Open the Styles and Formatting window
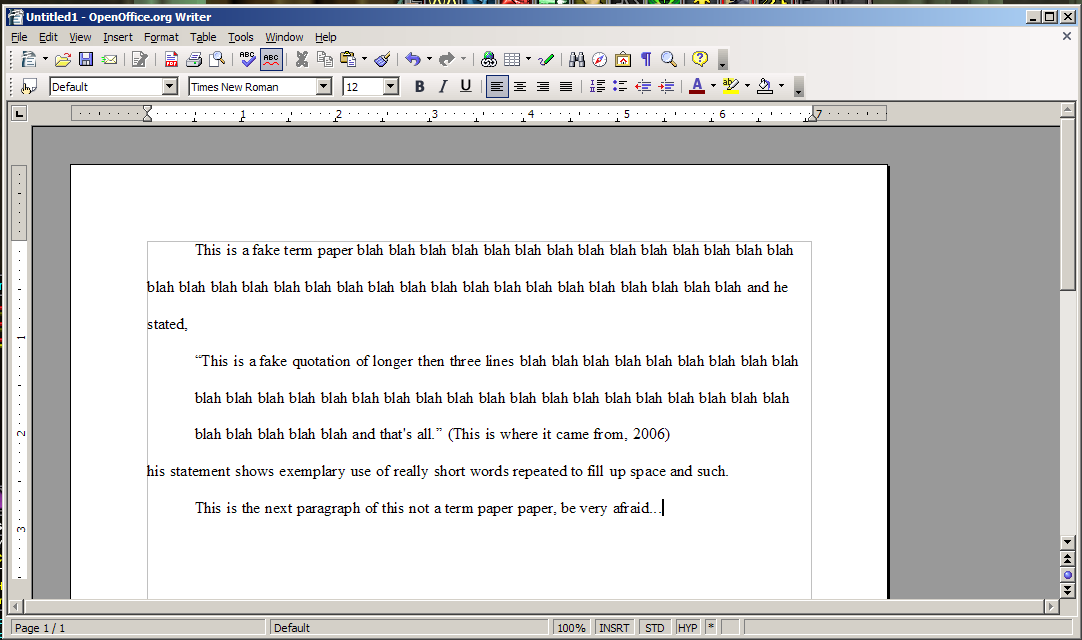The width and height of the screenshot is (1082, 640). (28, 87)
